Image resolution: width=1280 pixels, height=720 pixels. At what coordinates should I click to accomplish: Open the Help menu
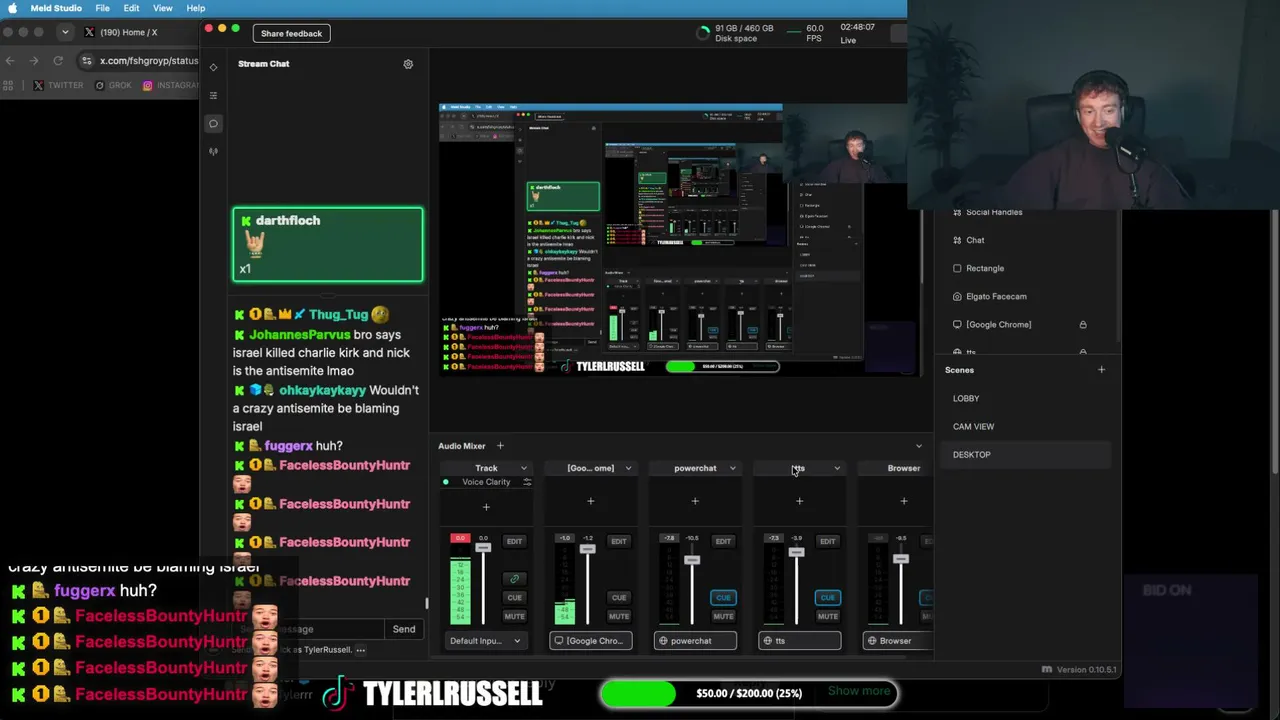click(x=196, y=8)
